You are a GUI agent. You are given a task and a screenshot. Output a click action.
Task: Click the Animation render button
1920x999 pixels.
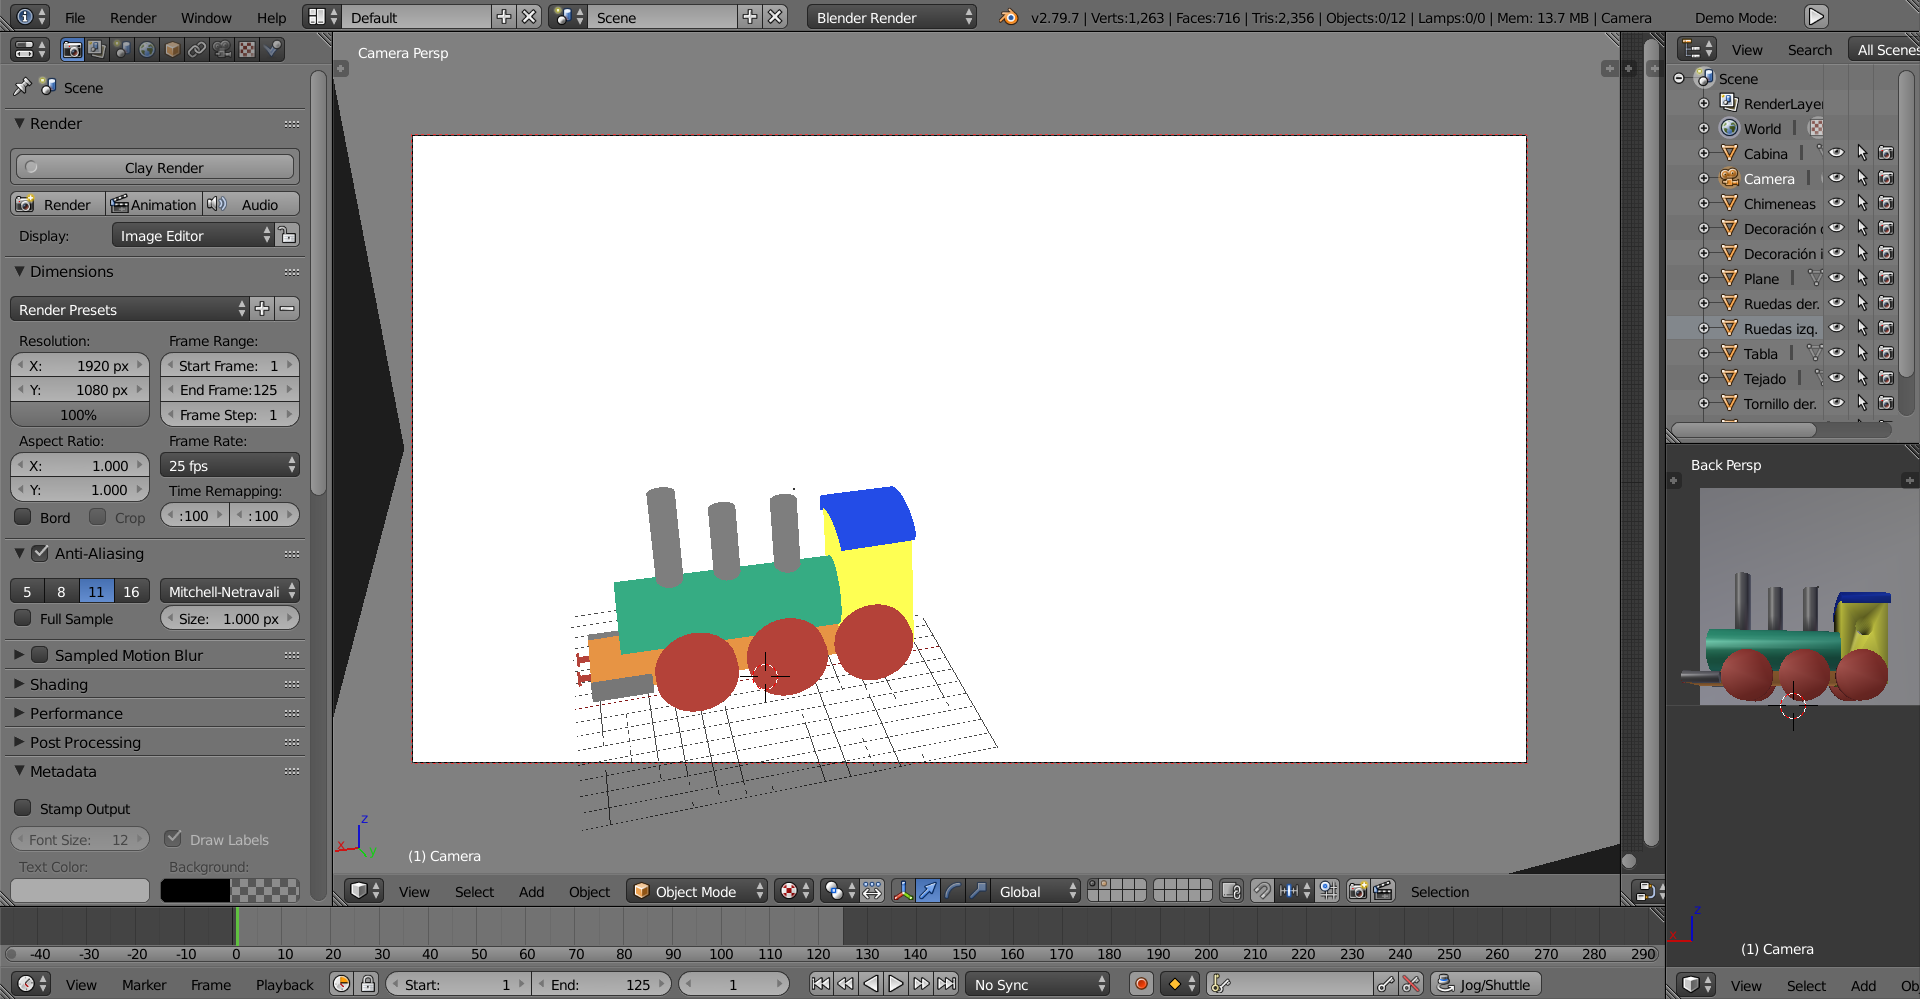(154, 204)
